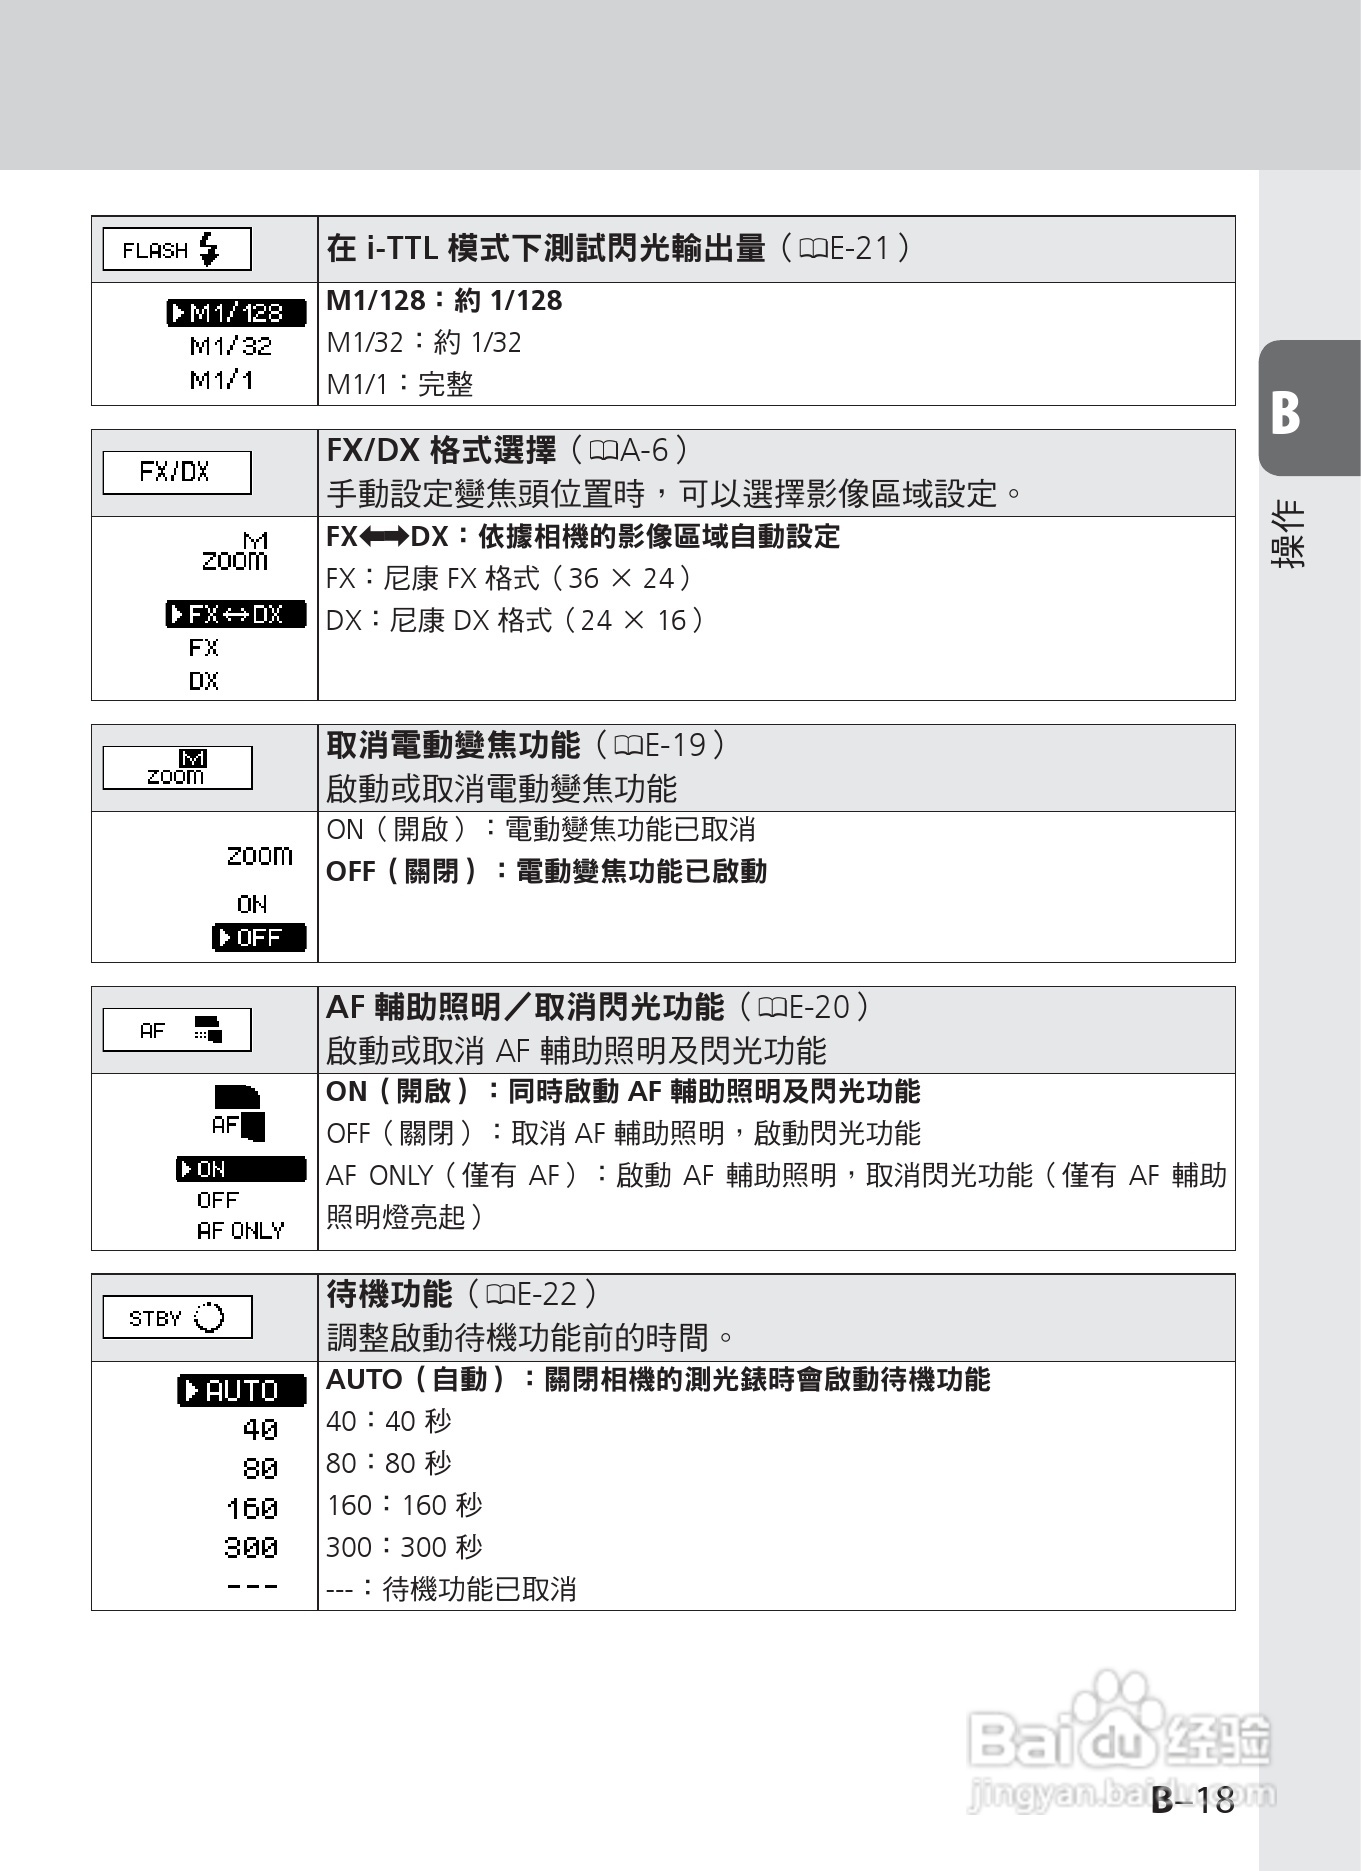
Task: Select the --- standby disabled option
Action: tap(252, 1587)
